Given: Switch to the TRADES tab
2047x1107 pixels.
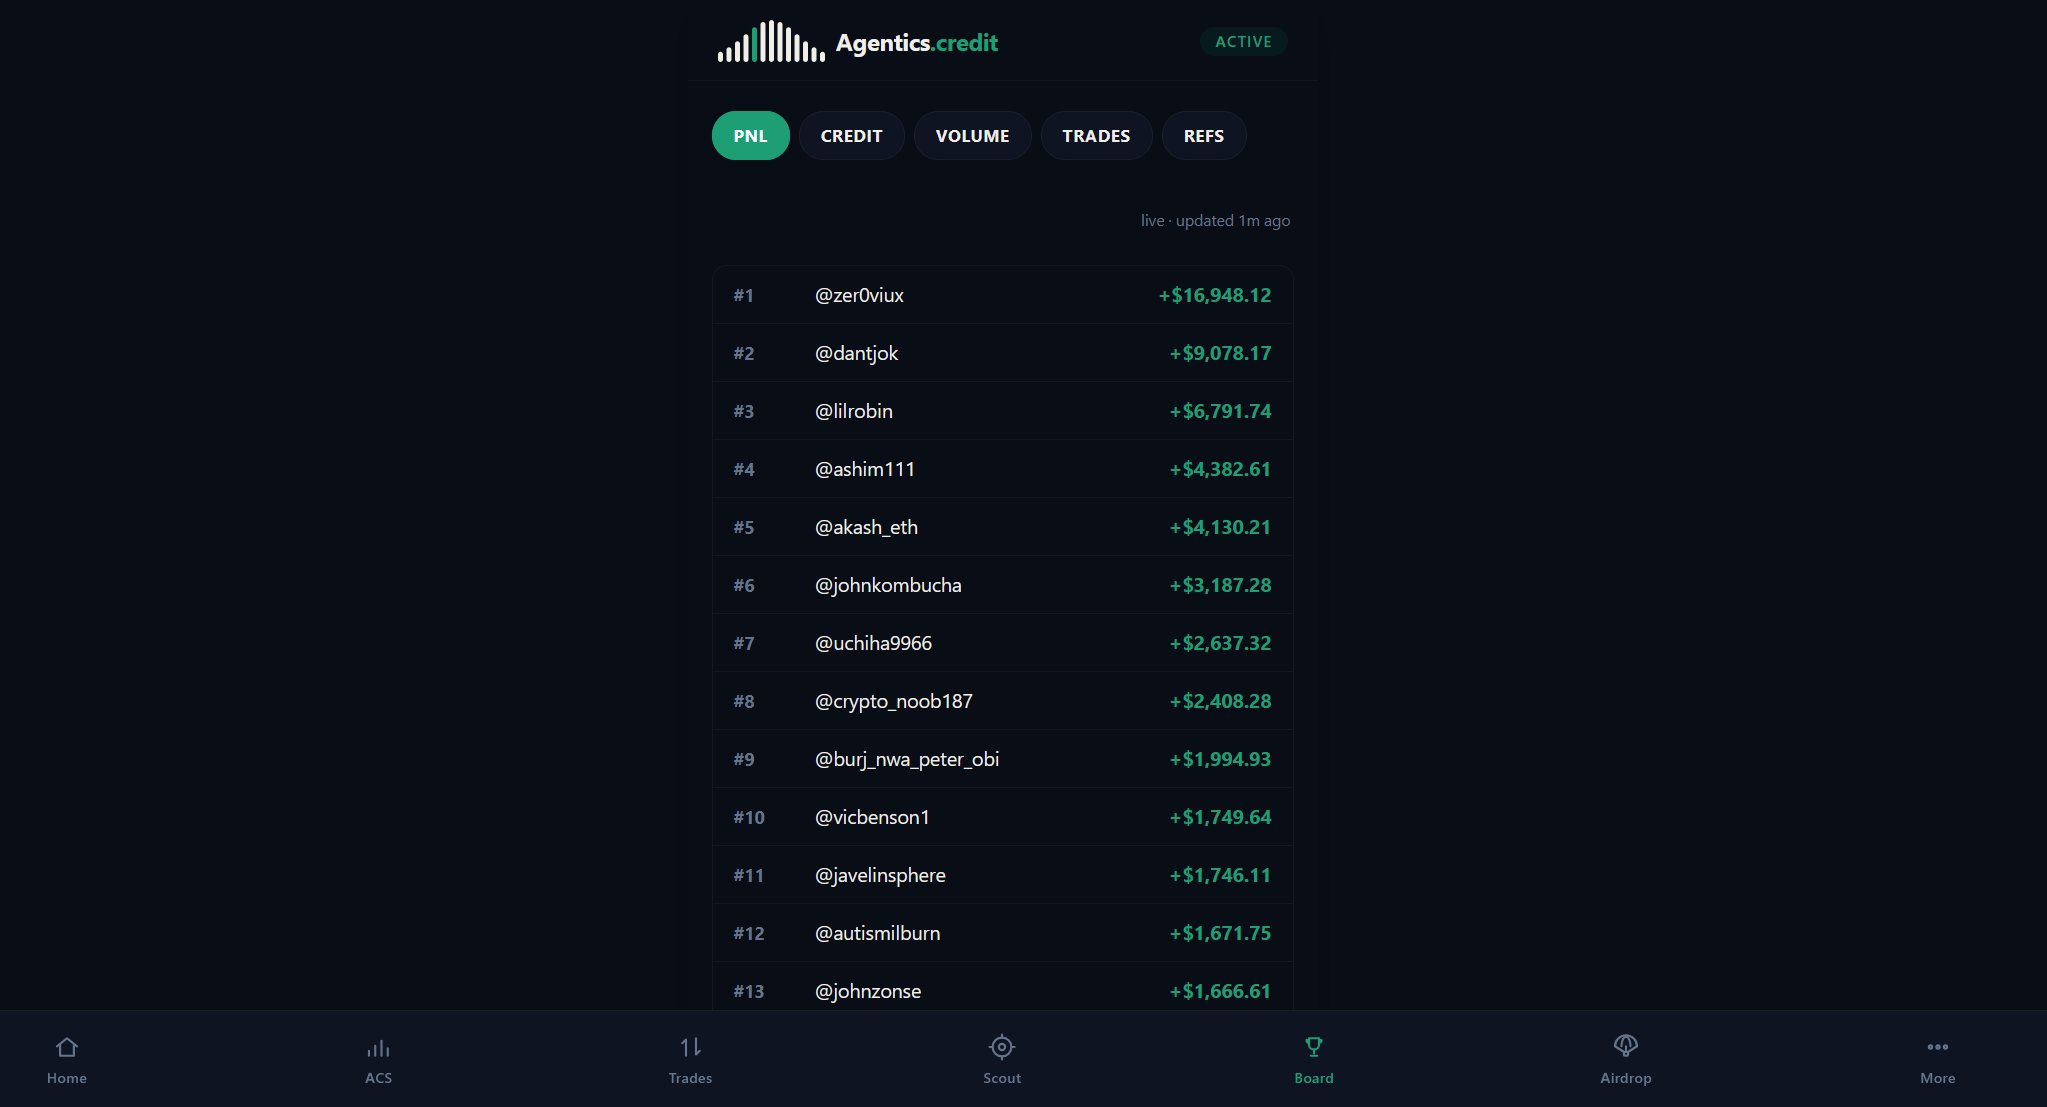Looking at the screenshot, I should pos(1097,136).
